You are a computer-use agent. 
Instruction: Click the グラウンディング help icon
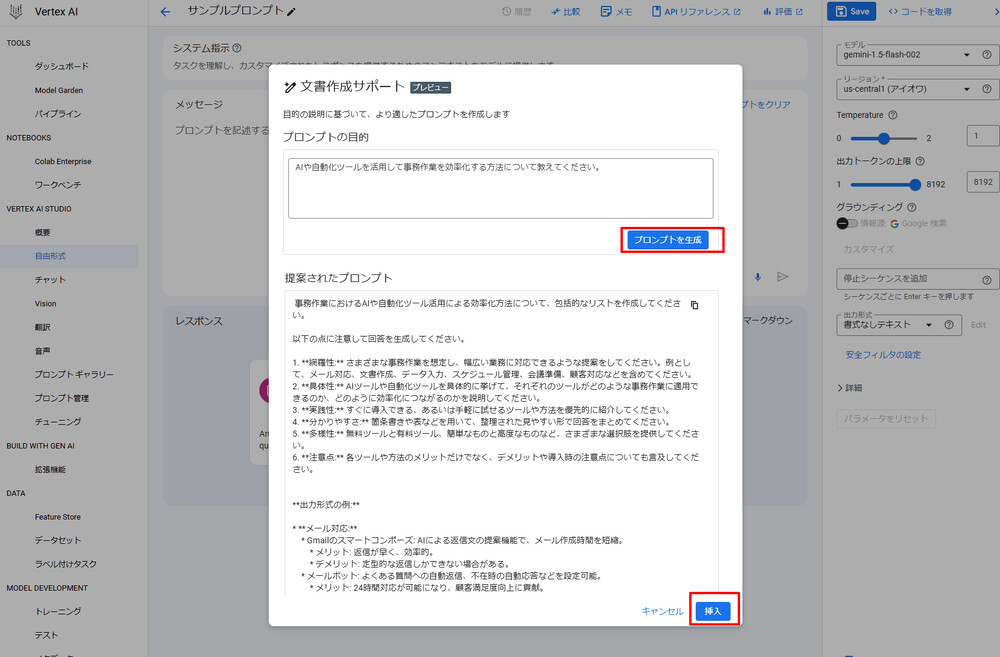pos(911,207)
